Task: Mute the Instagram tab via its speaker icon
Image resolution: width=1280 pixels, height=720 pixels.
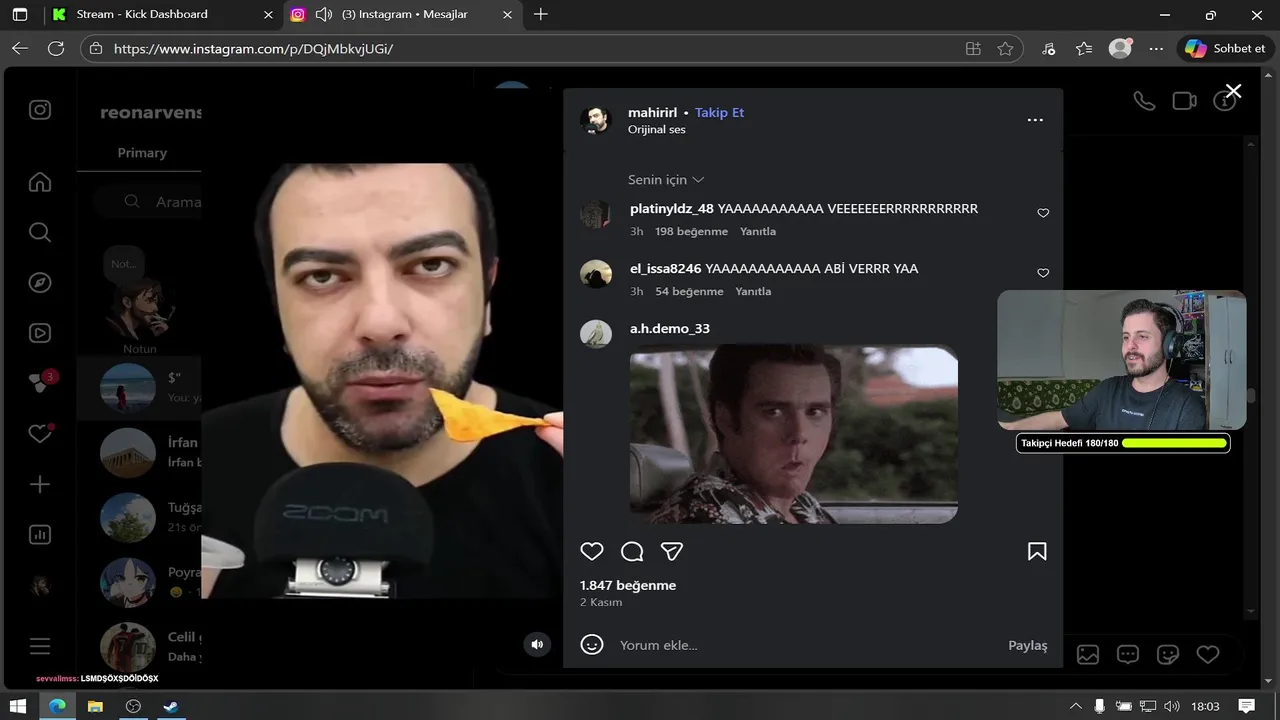Action: (x=323, y=14)
